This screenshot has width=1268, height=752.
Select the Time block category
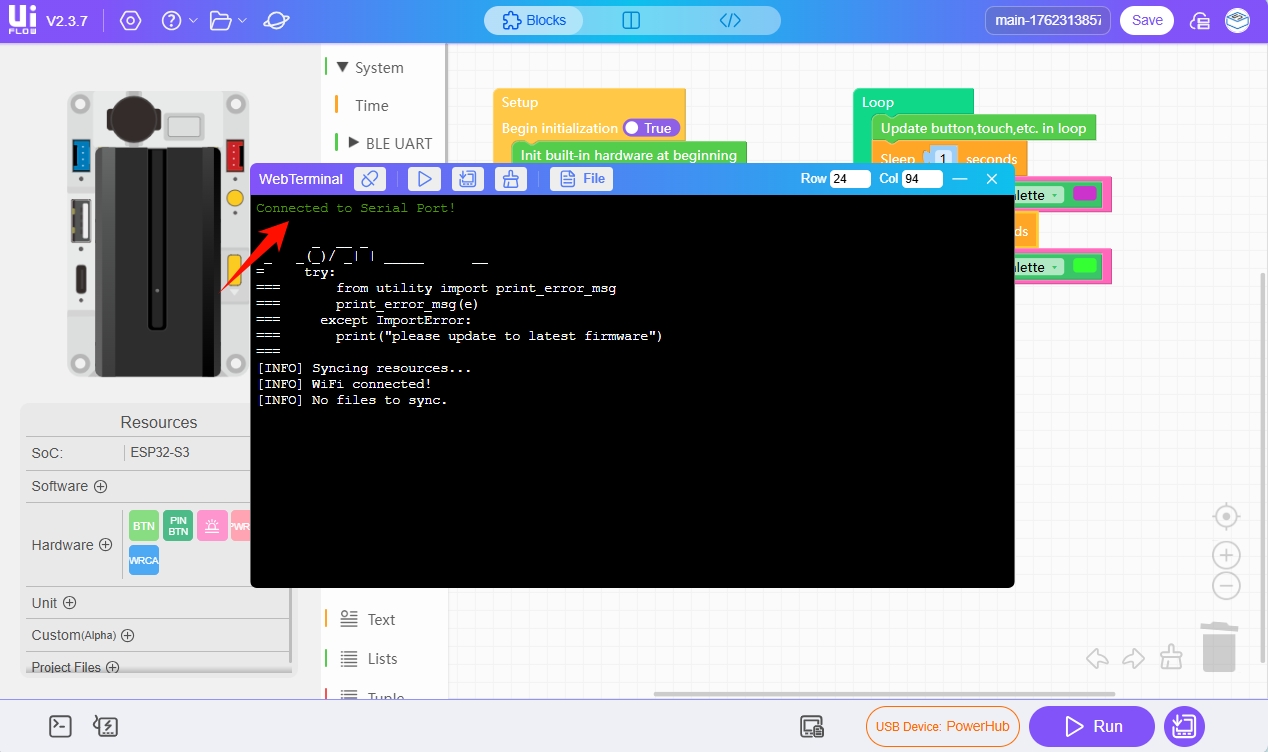point(371,105)
